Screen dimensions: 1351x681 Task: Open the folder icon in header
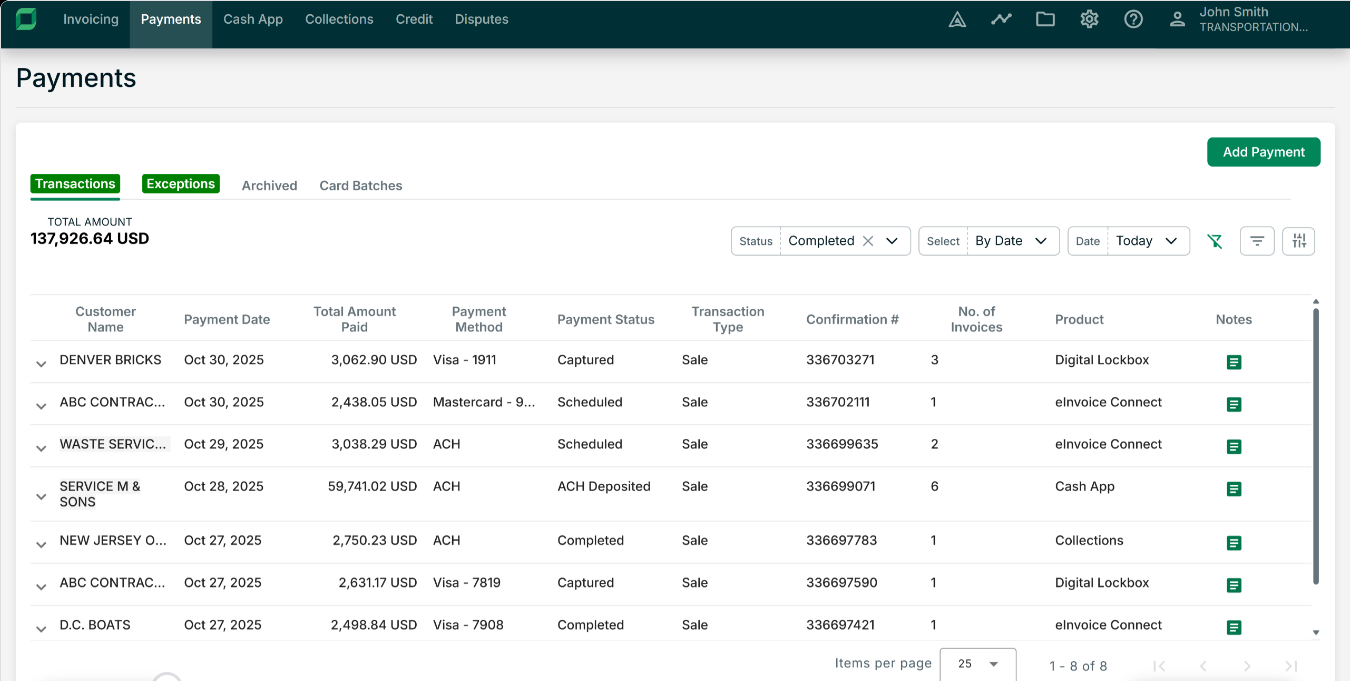pyautogui.click(x=1045, y=19)
